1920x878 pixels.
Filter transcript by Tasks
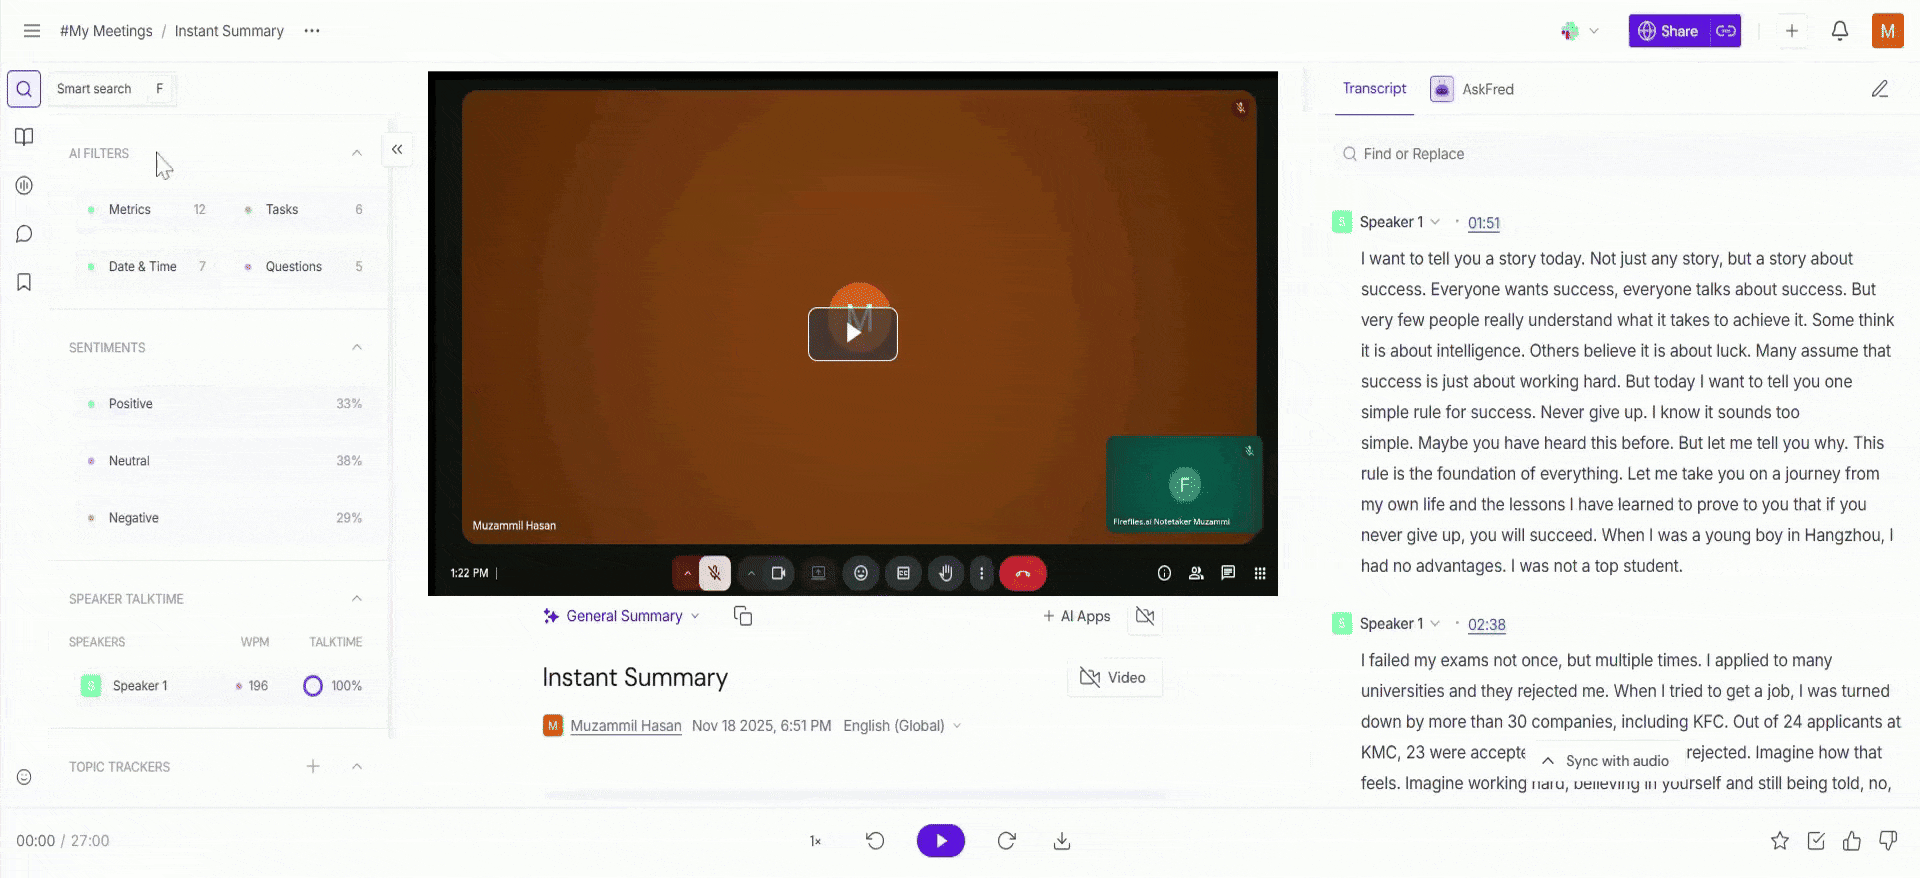[x=304, y=210]
